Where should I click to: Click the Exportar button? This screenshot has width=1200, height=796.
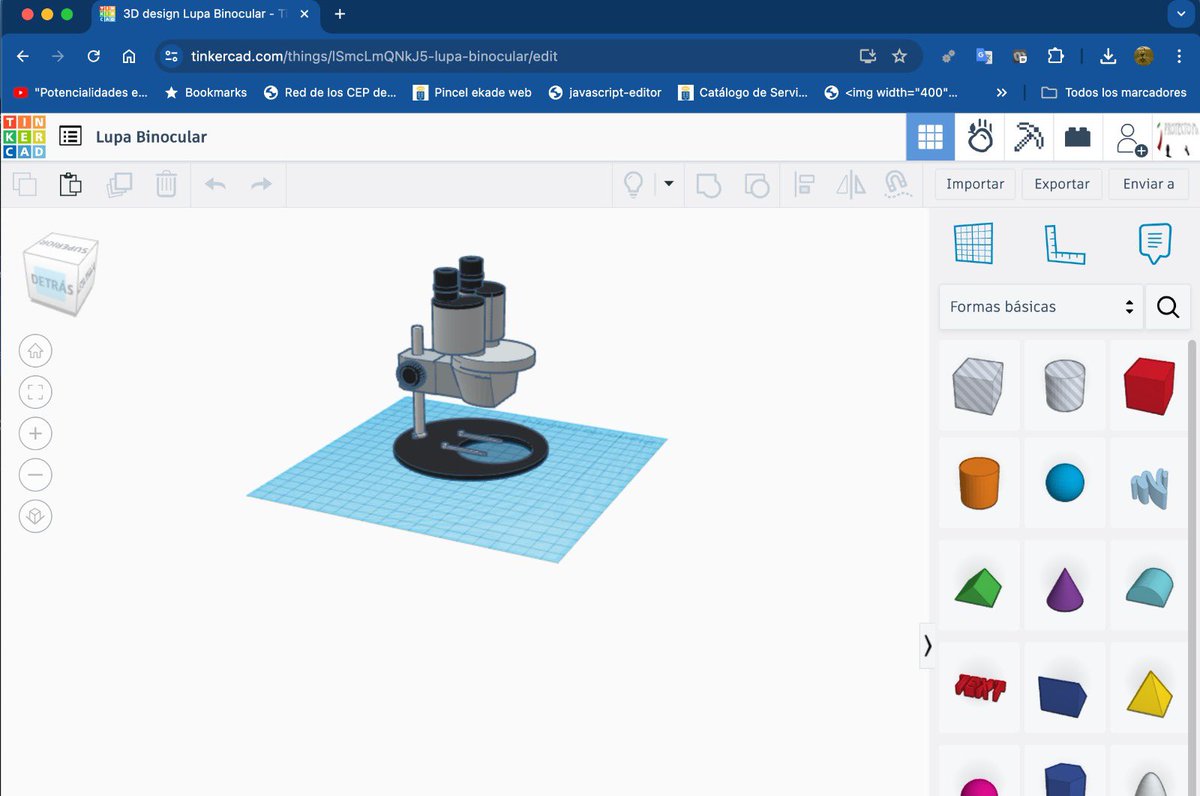point(1061,184)
